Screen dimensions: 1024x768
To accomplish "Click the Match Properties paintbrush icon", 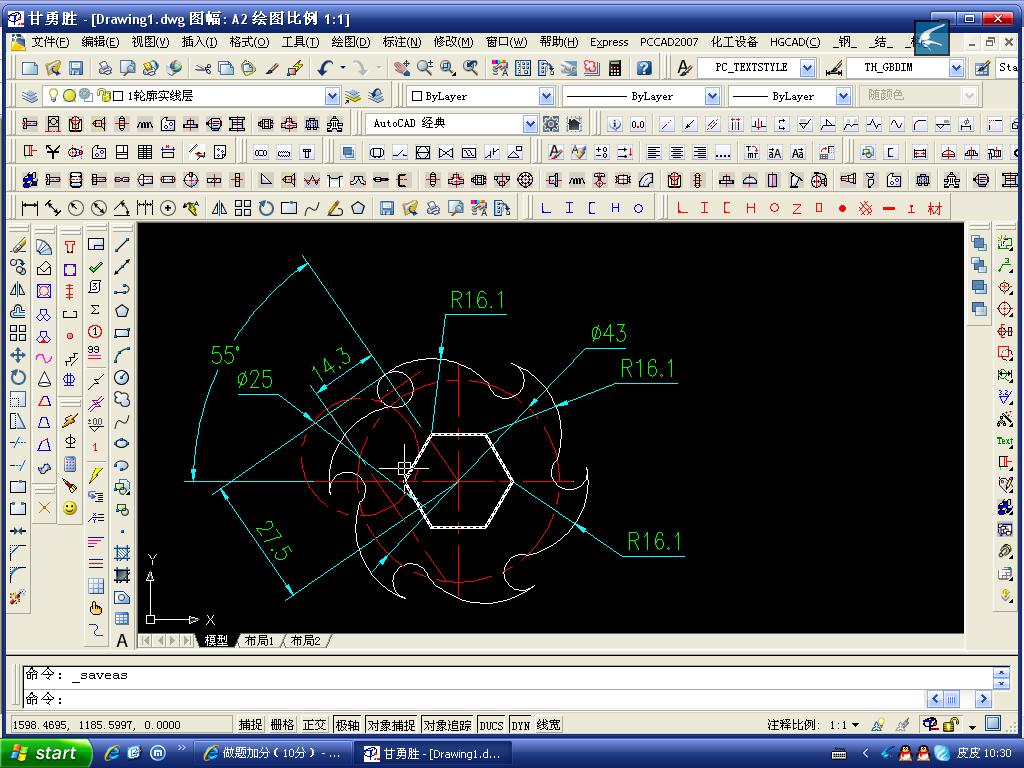I will [x=272, y=67].
